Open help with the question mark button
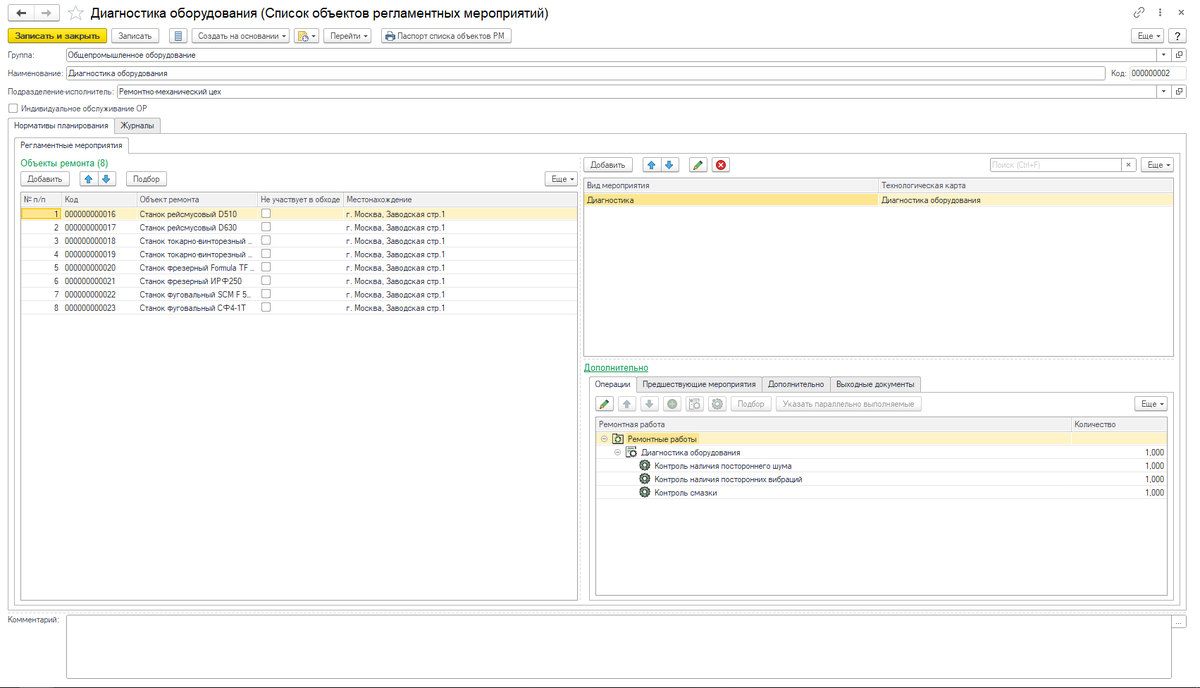Viewport: 1200px width, 688px height. tap(1176, 36)
